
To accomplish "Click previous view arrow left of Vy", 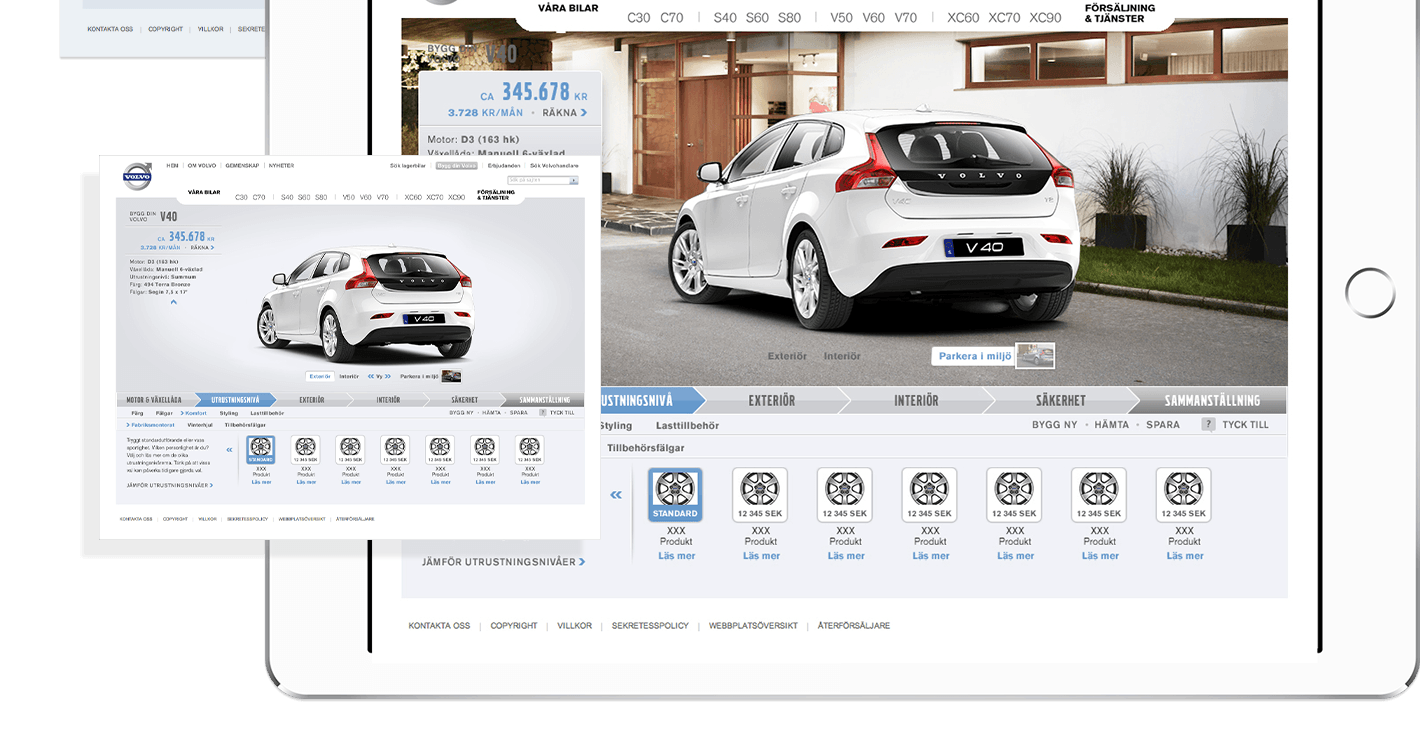I will tap(371, 376).
